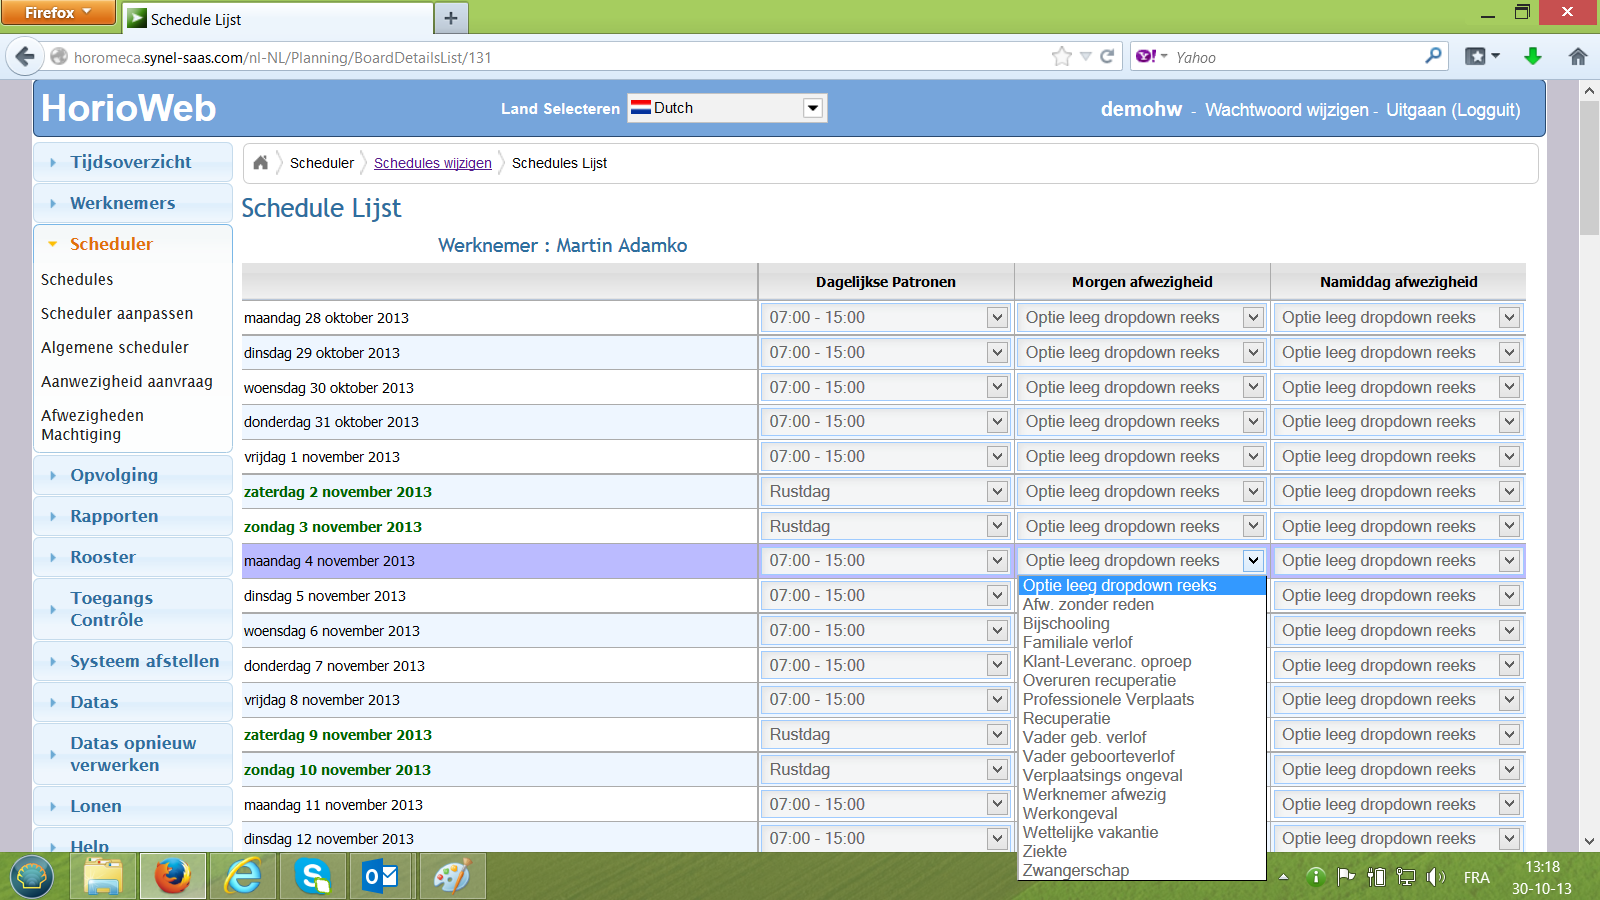Click the Windows Start orb
The height and width of the screenshot is (900, 1600).
(32, 877)
